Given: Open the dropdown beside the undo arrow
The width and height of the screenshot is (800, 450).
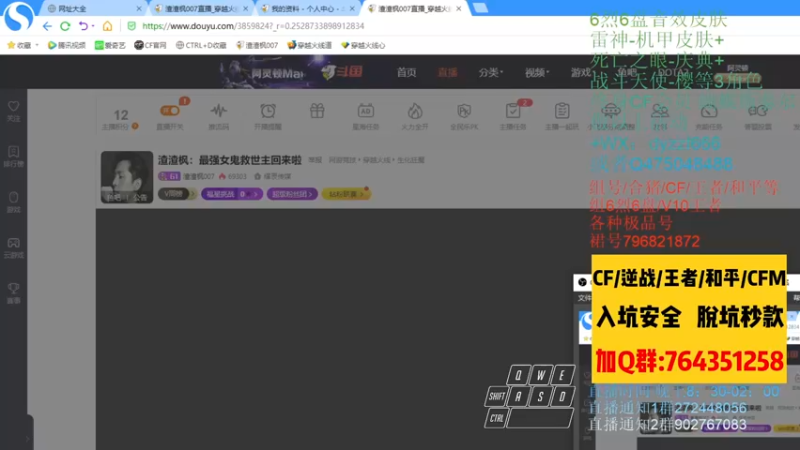Looking at the screenshot, I should coord(93,26).
